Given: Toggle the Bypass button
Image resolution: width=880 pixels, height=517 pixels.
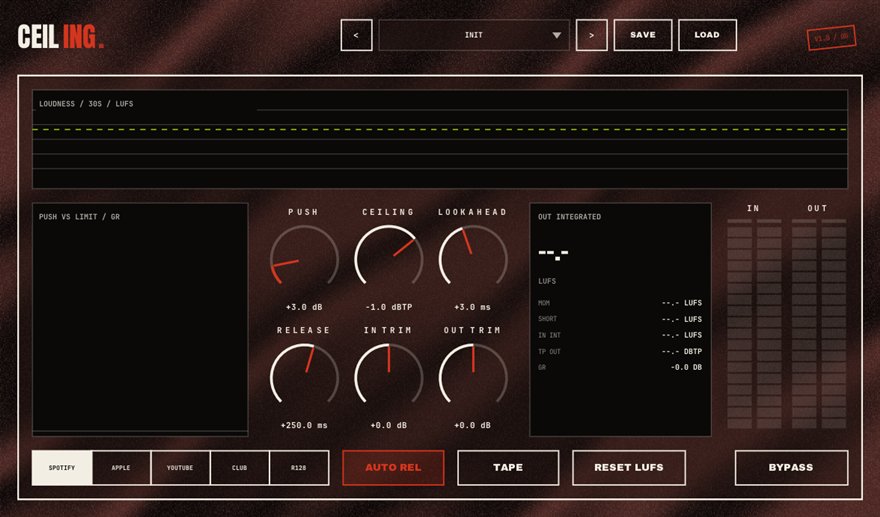Looking at the screenshot, I should (x=791, y=468).
